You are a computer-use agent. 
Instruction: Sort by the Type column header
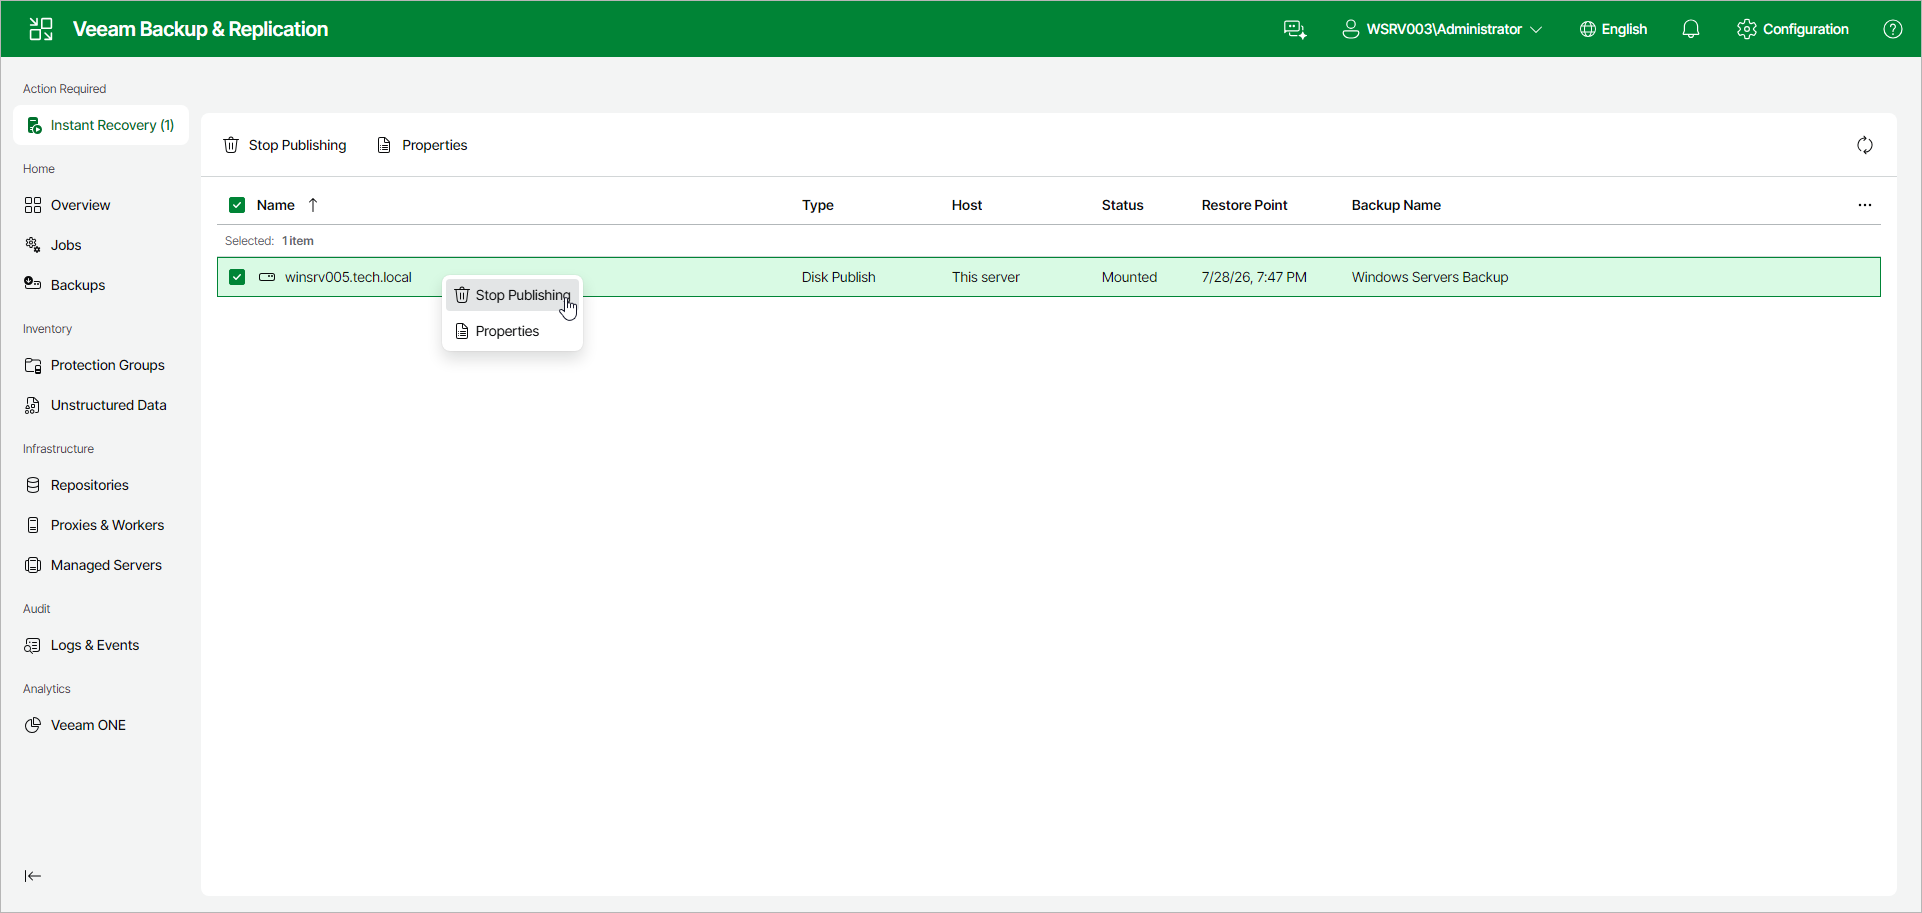[818, 205]
